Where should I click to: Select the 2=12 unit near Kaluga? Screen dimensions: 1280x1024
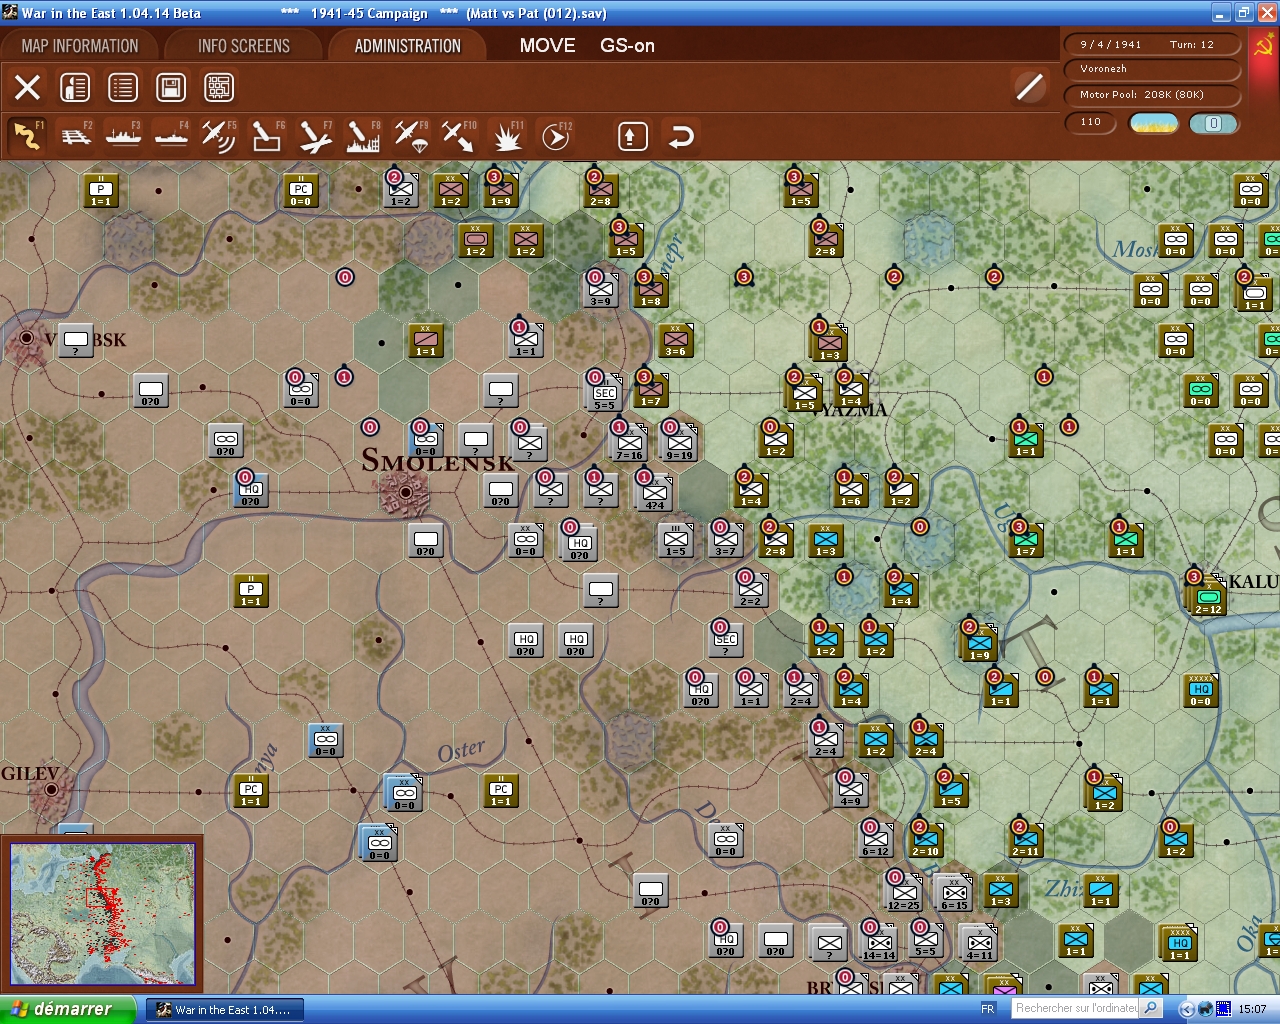[1207, 597]
